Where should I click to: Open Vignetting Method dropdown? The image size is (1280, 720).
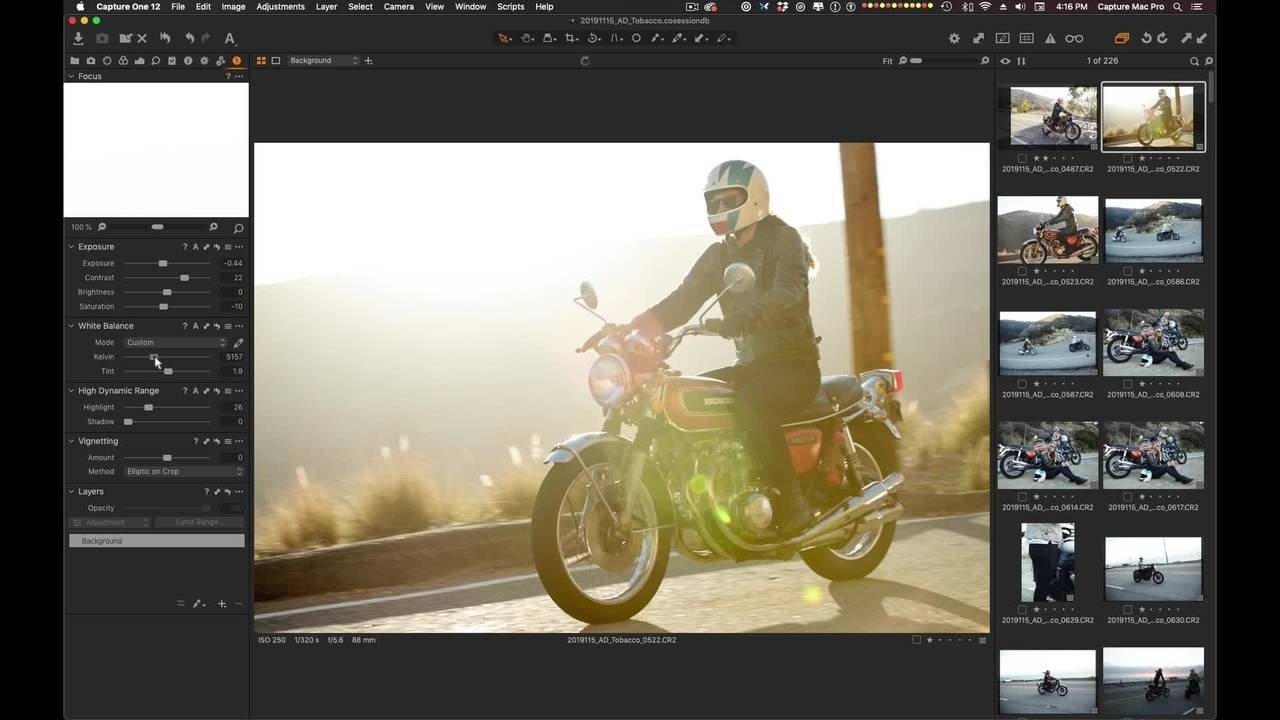coord(184,471)
